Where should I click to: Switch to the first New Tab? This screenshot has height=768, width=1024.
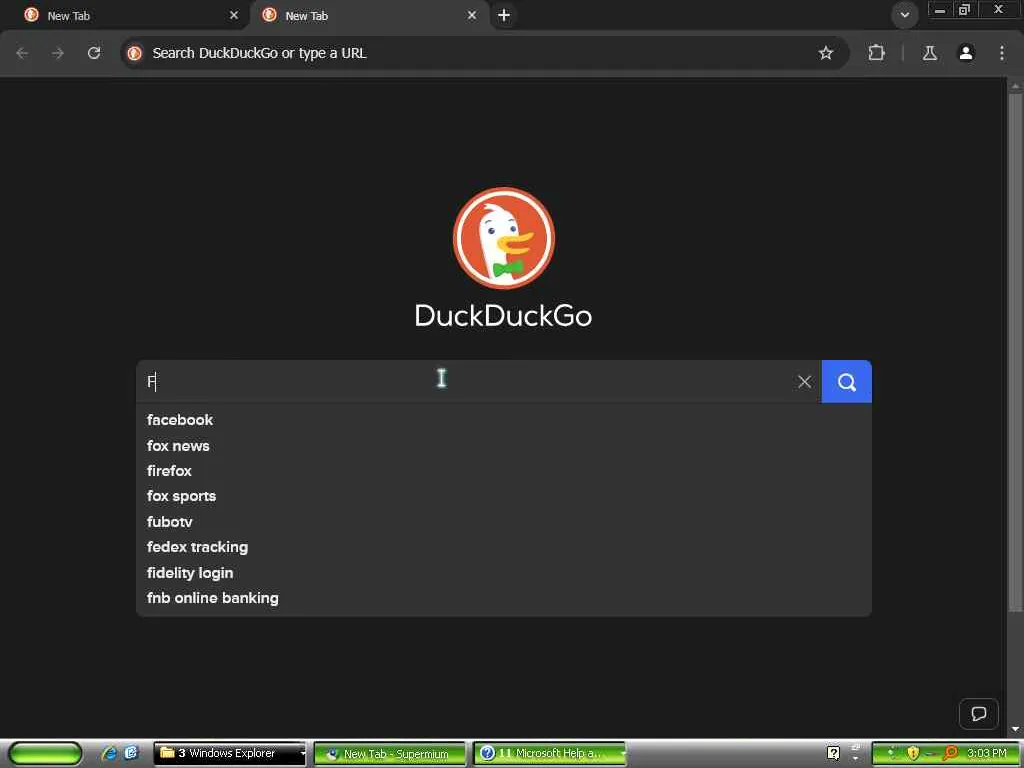125,16
